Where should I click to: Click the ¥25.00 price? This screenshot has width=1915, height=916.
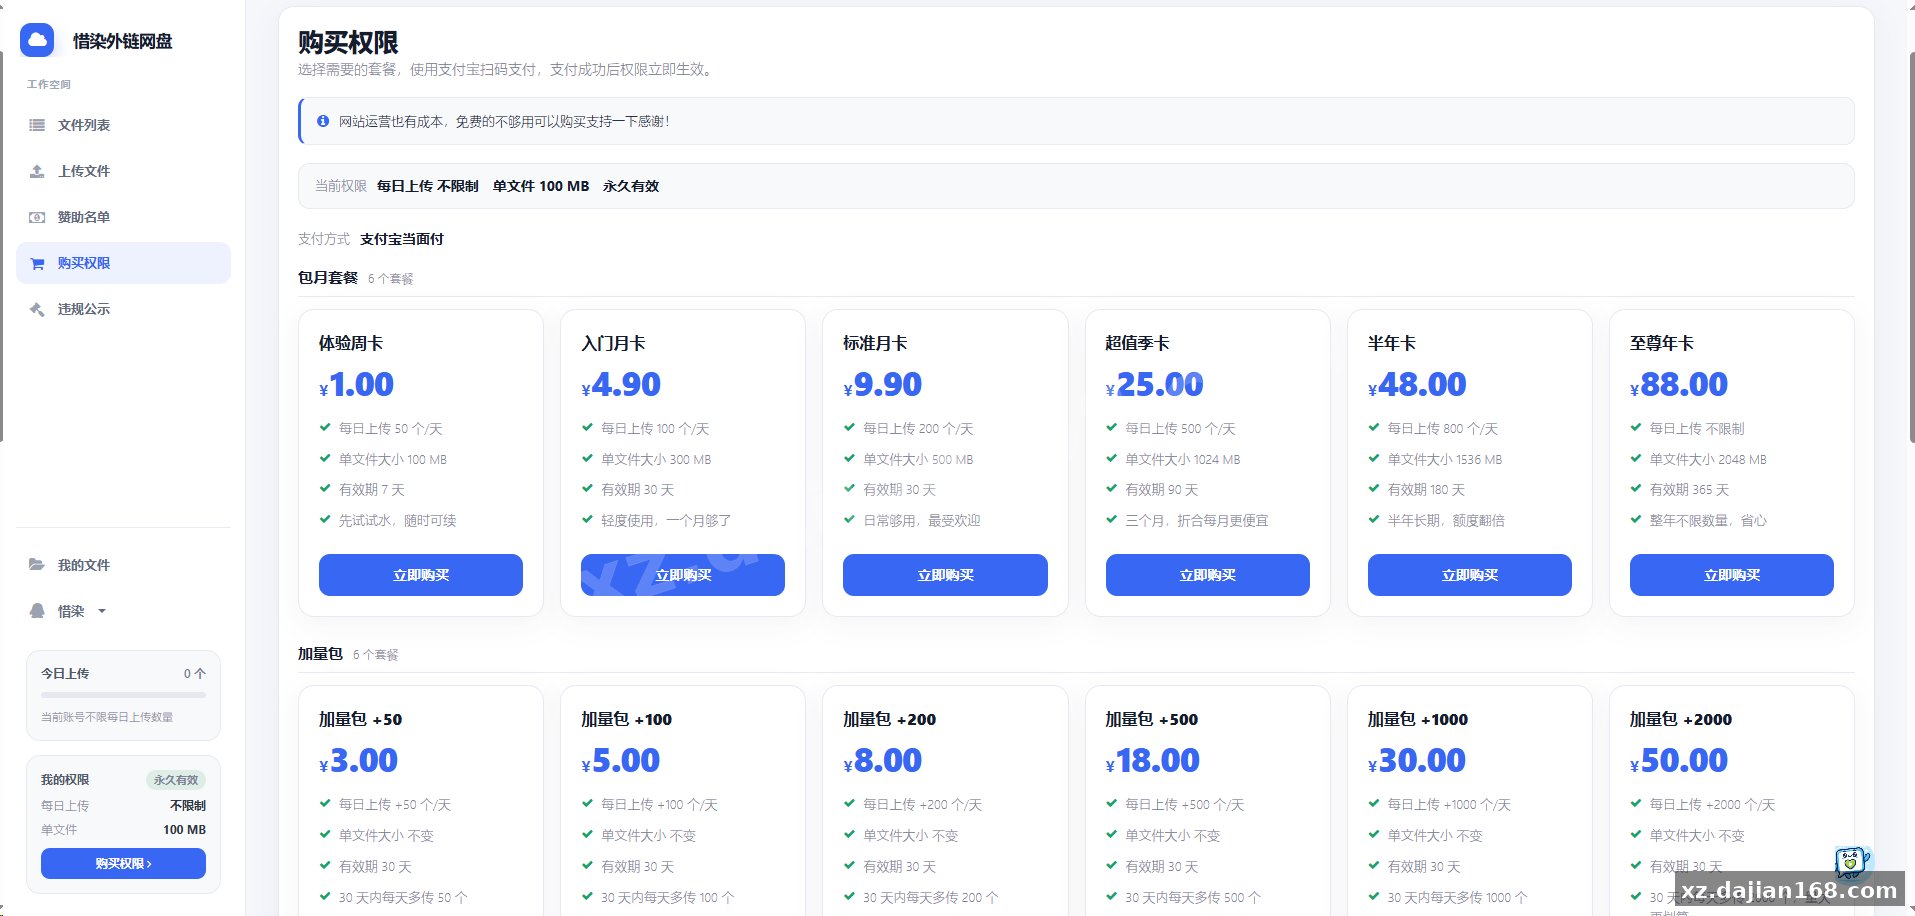tap(1155, 385)
